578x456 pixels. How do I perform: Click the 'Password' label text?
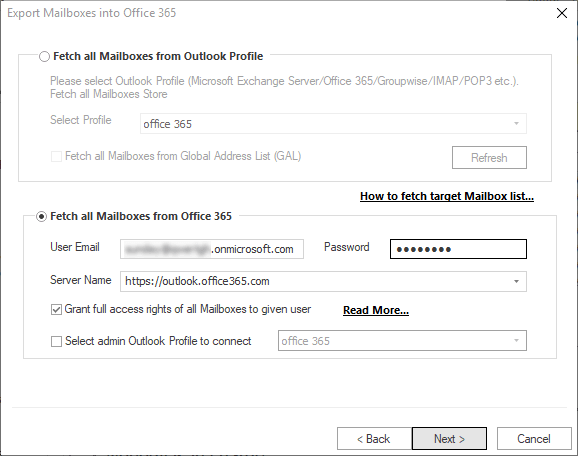[347, 247]
